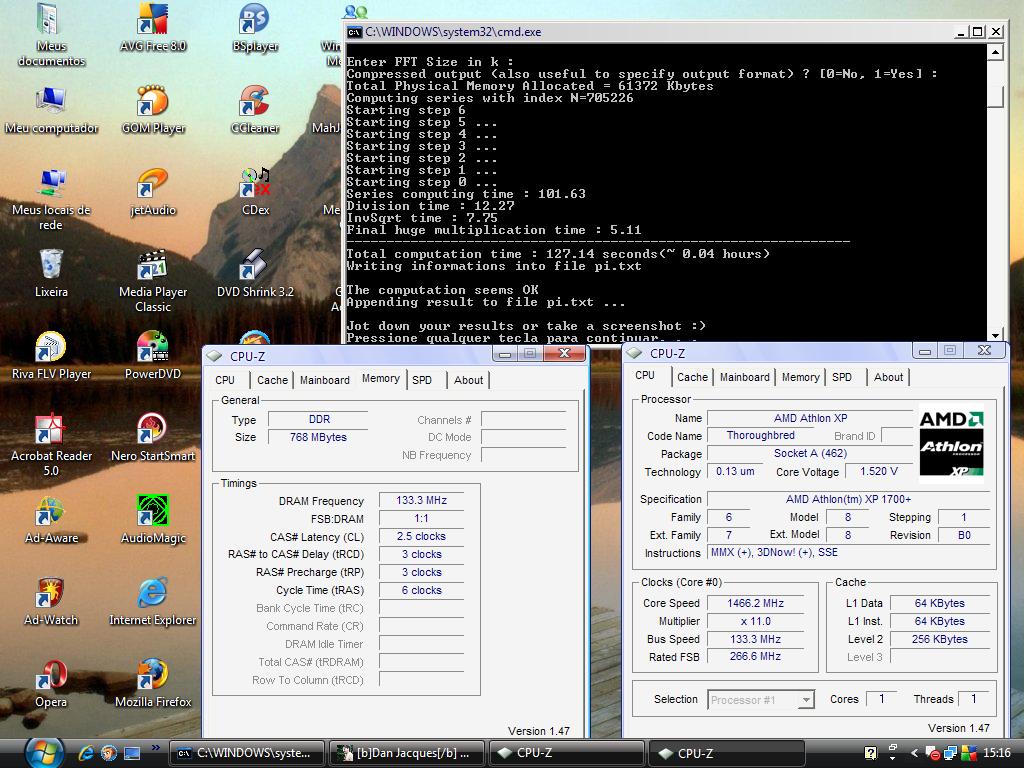Open About tab in right CPU-Z window
1024x768 pixels.
[888, 377]
